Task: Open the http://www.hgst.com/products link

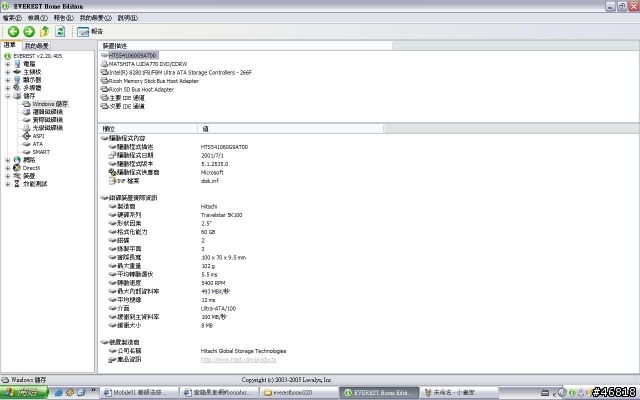Action: tap(238, 360)
